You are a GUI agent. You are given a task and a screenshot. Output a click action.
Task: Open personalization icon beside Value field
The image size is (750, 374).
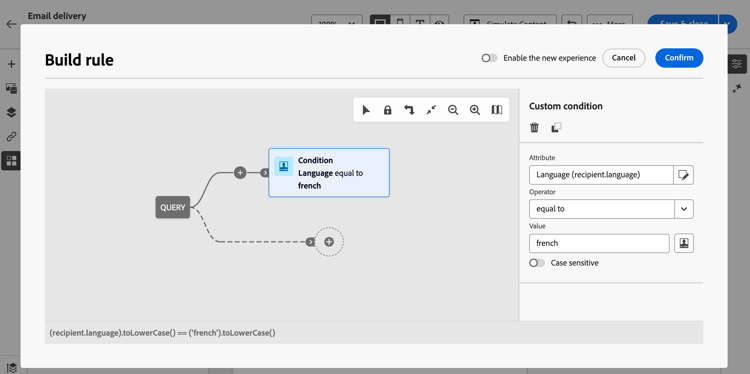[x=684, y=243]
